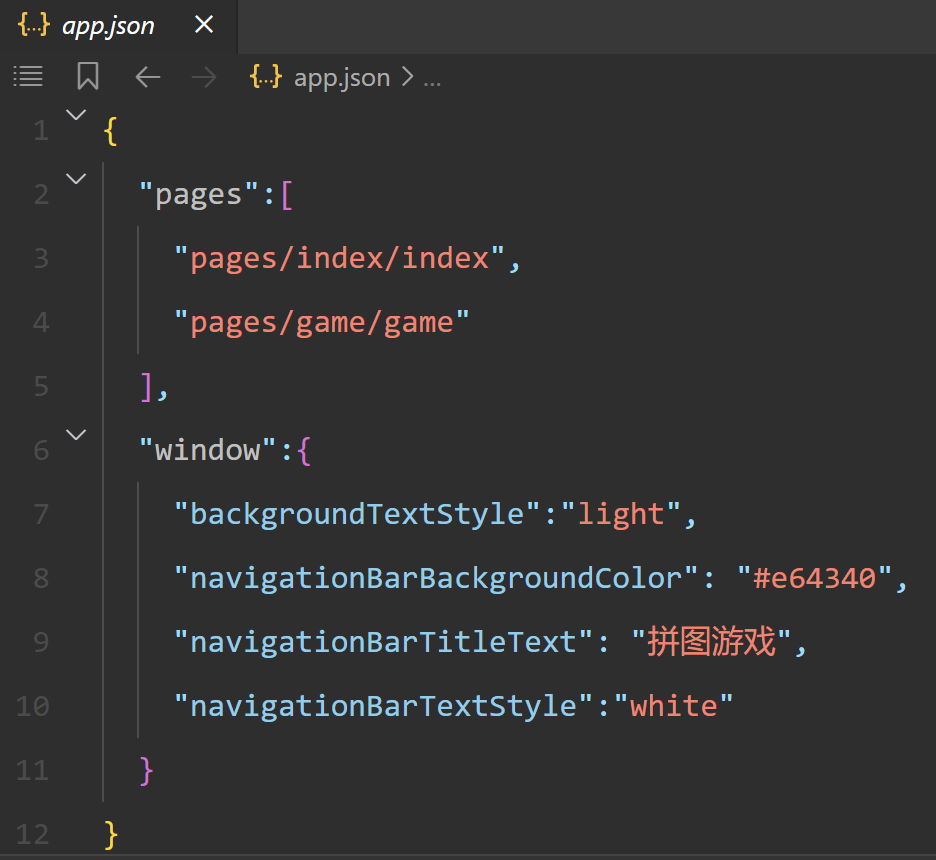Click the "pages" key text
The height and width of the screenshot is (860, 936).
[x=199, y=195]
